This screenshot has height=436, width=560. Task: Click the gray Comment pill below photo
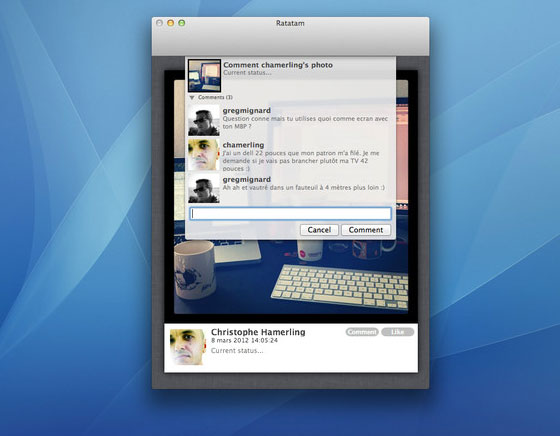362,332
